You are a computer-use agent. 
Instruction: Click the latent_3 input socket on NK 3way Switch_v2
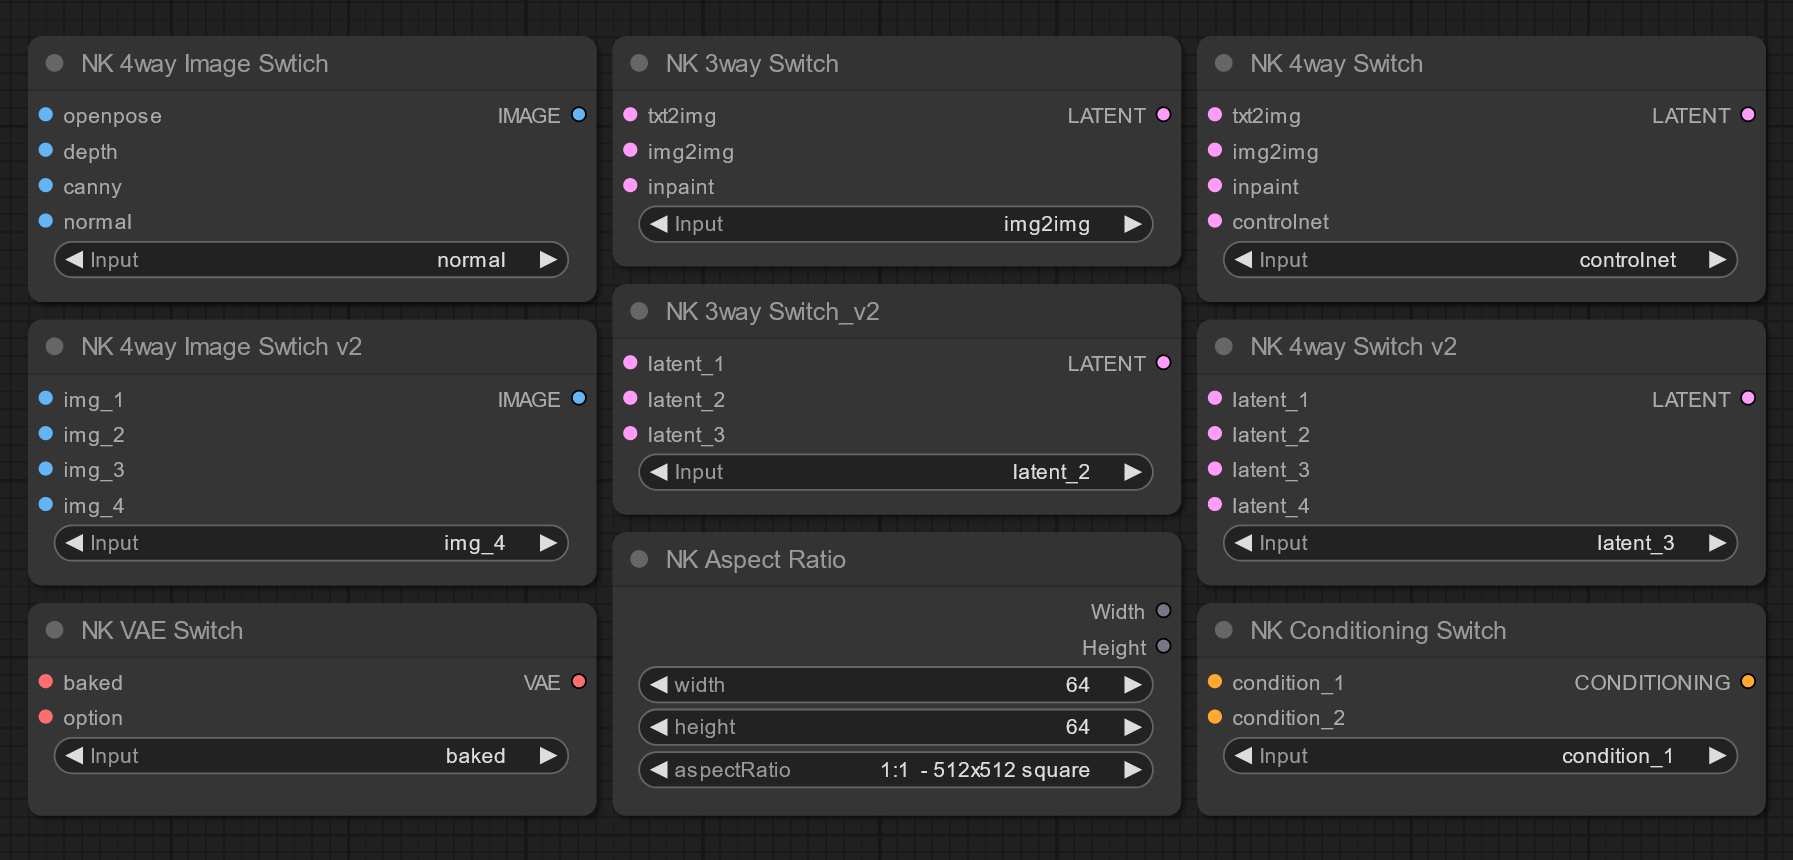click(x=630, y=434)
